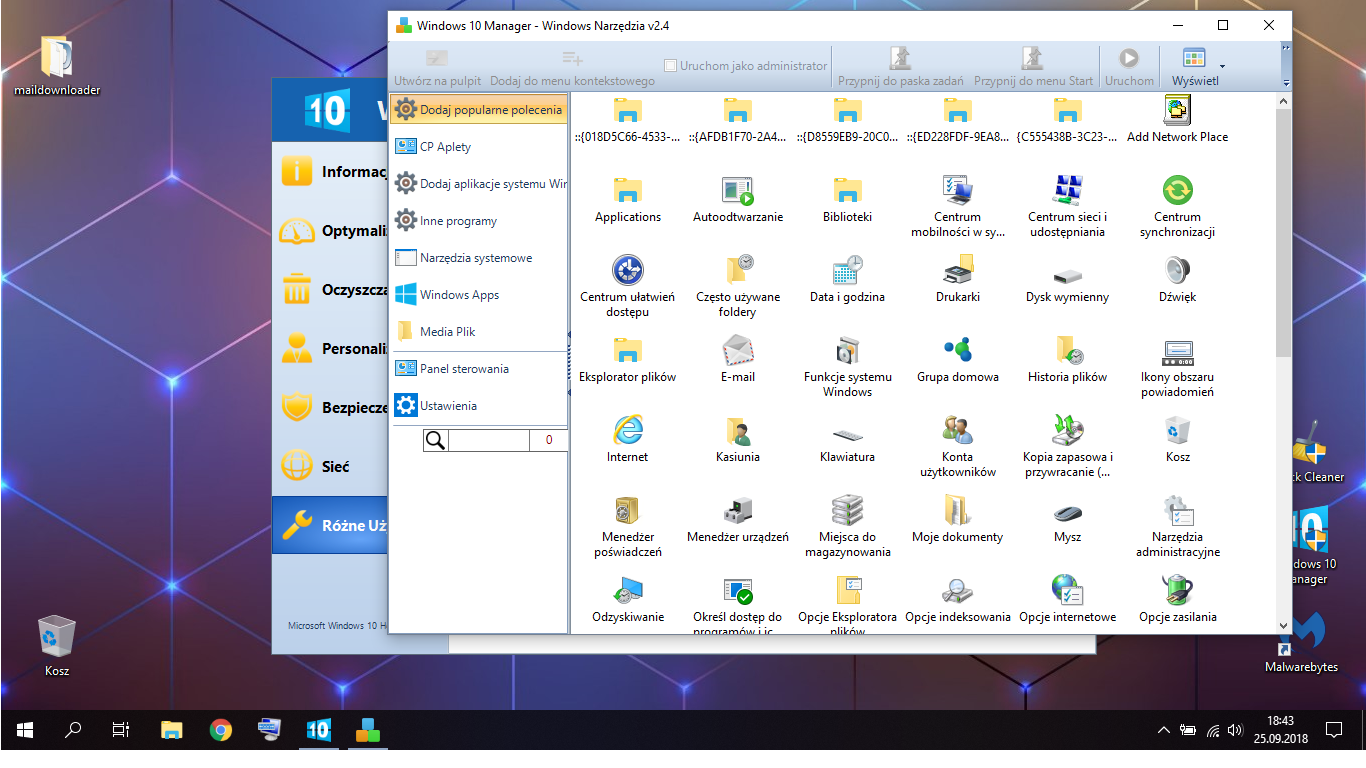Select Malwarebytes desktop shortcut

coord(1301,642)
